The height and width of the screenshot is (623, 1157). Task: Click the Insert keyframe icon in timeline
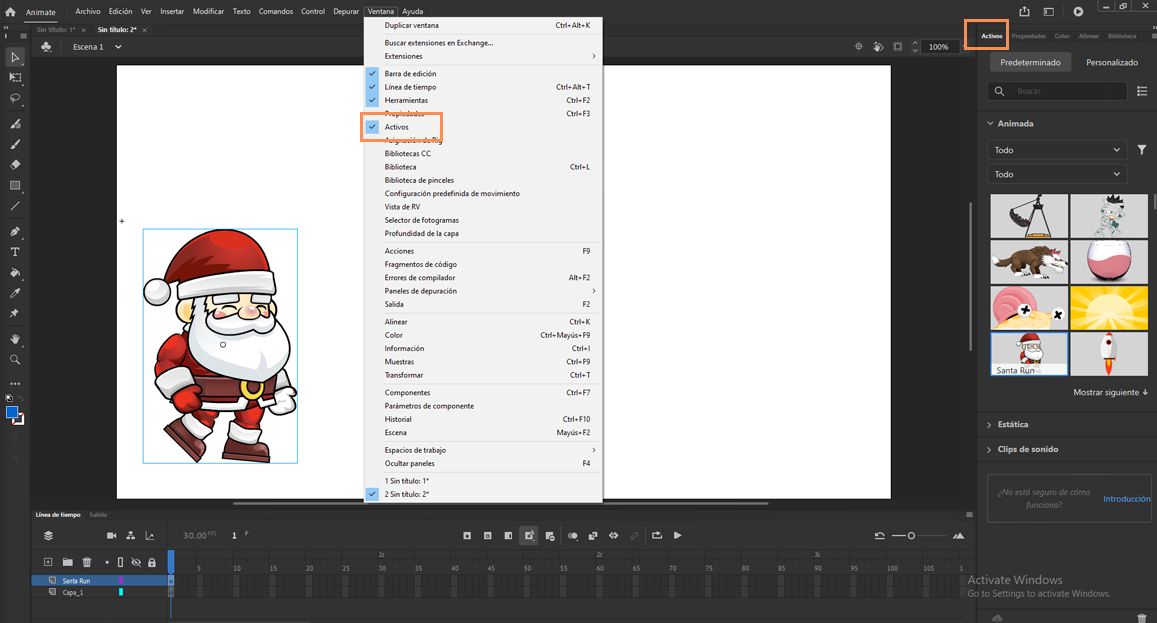(467, 535)
